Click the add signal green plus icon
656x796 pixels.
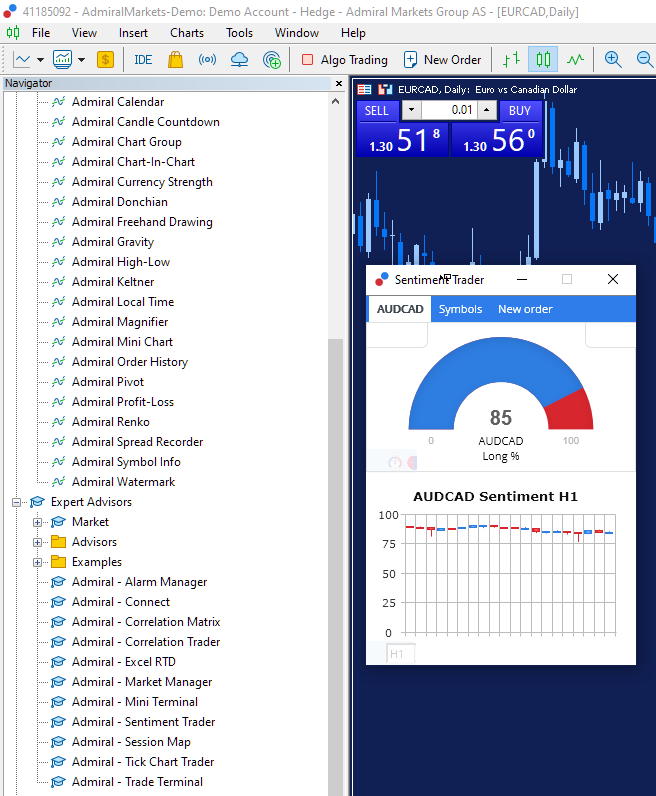pos(272,59)
